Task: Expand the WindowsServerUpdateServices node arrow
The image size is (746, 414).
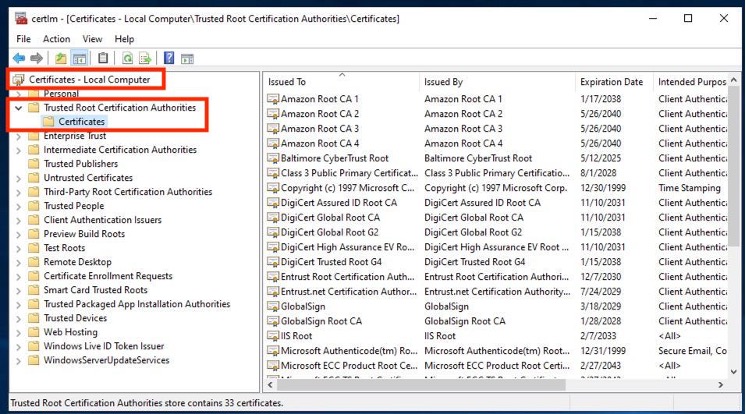Action: [x=19, y=361]
